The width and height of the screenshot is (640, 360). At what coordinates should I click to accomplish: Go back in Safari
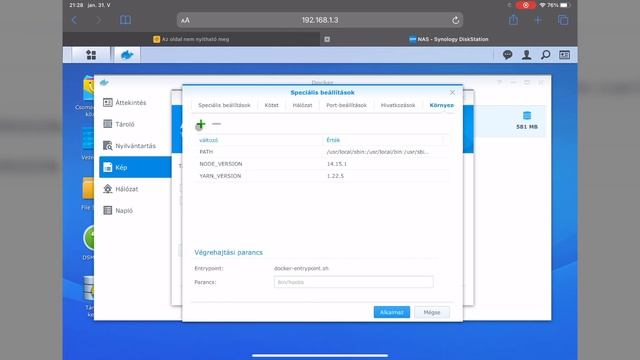[74, 20]
